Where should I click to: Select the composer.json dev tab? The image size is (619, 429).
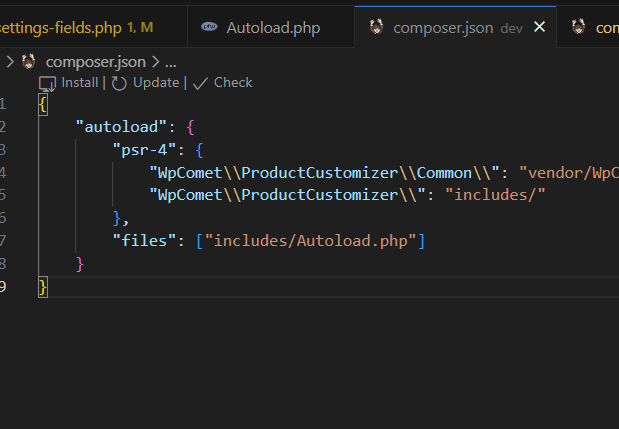click(443, 28)
